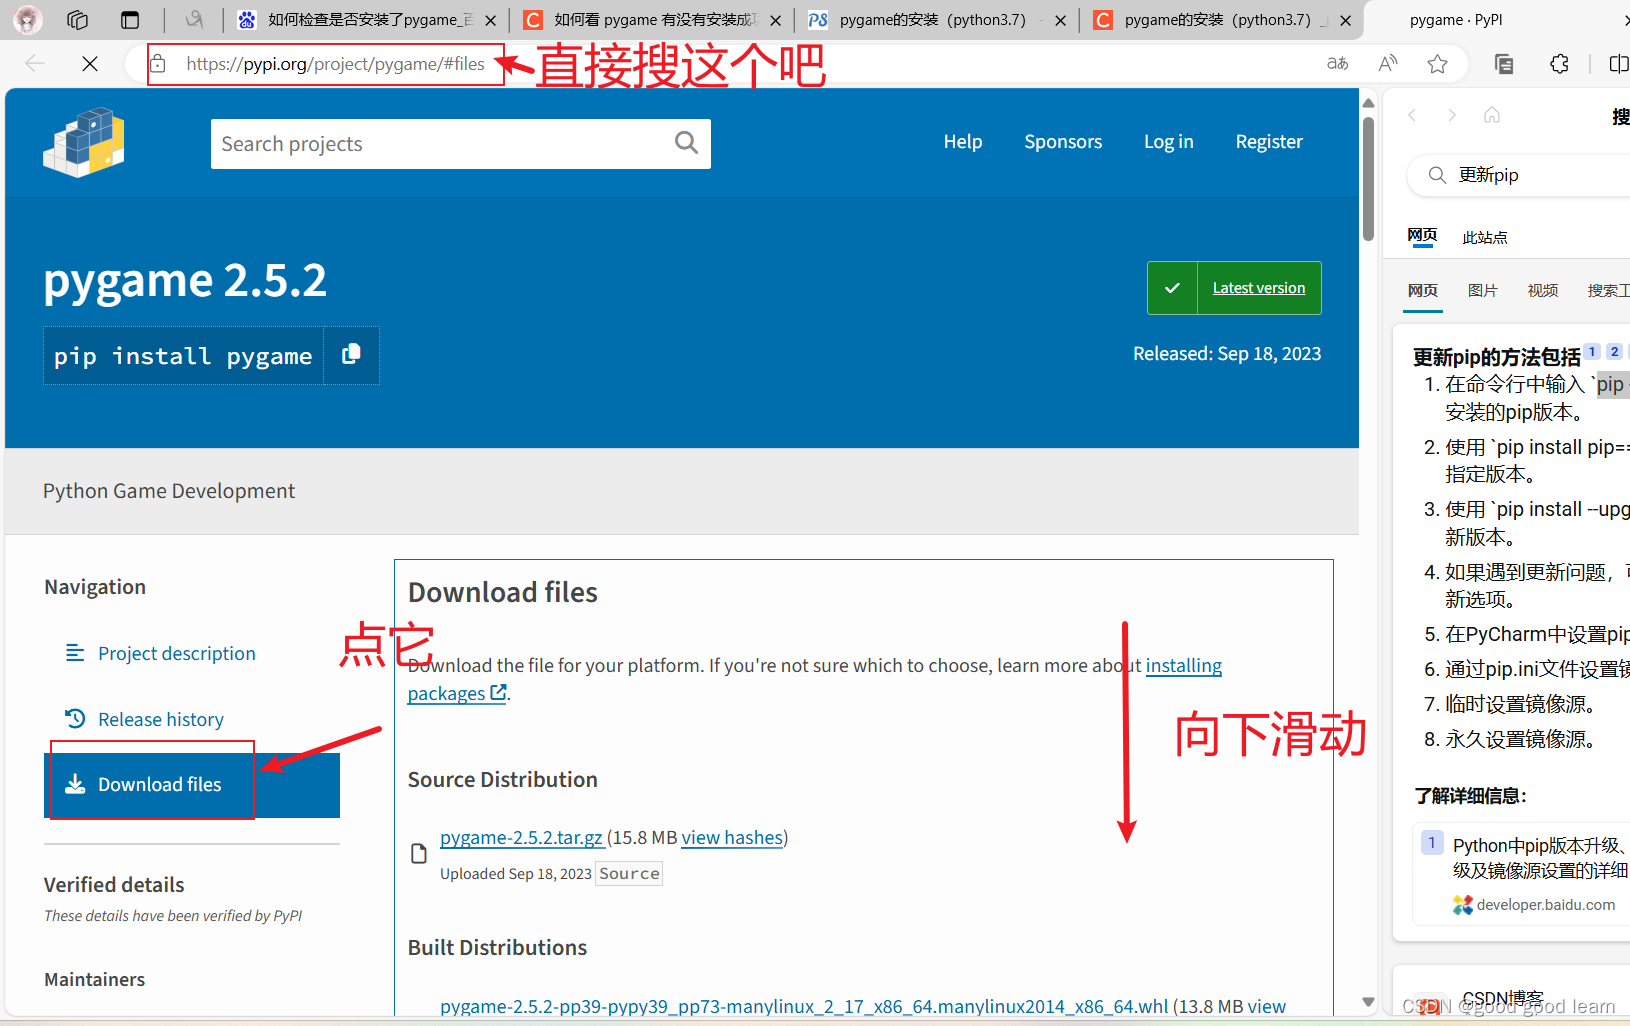Add page to favorites via star icon

(1438, 63)
